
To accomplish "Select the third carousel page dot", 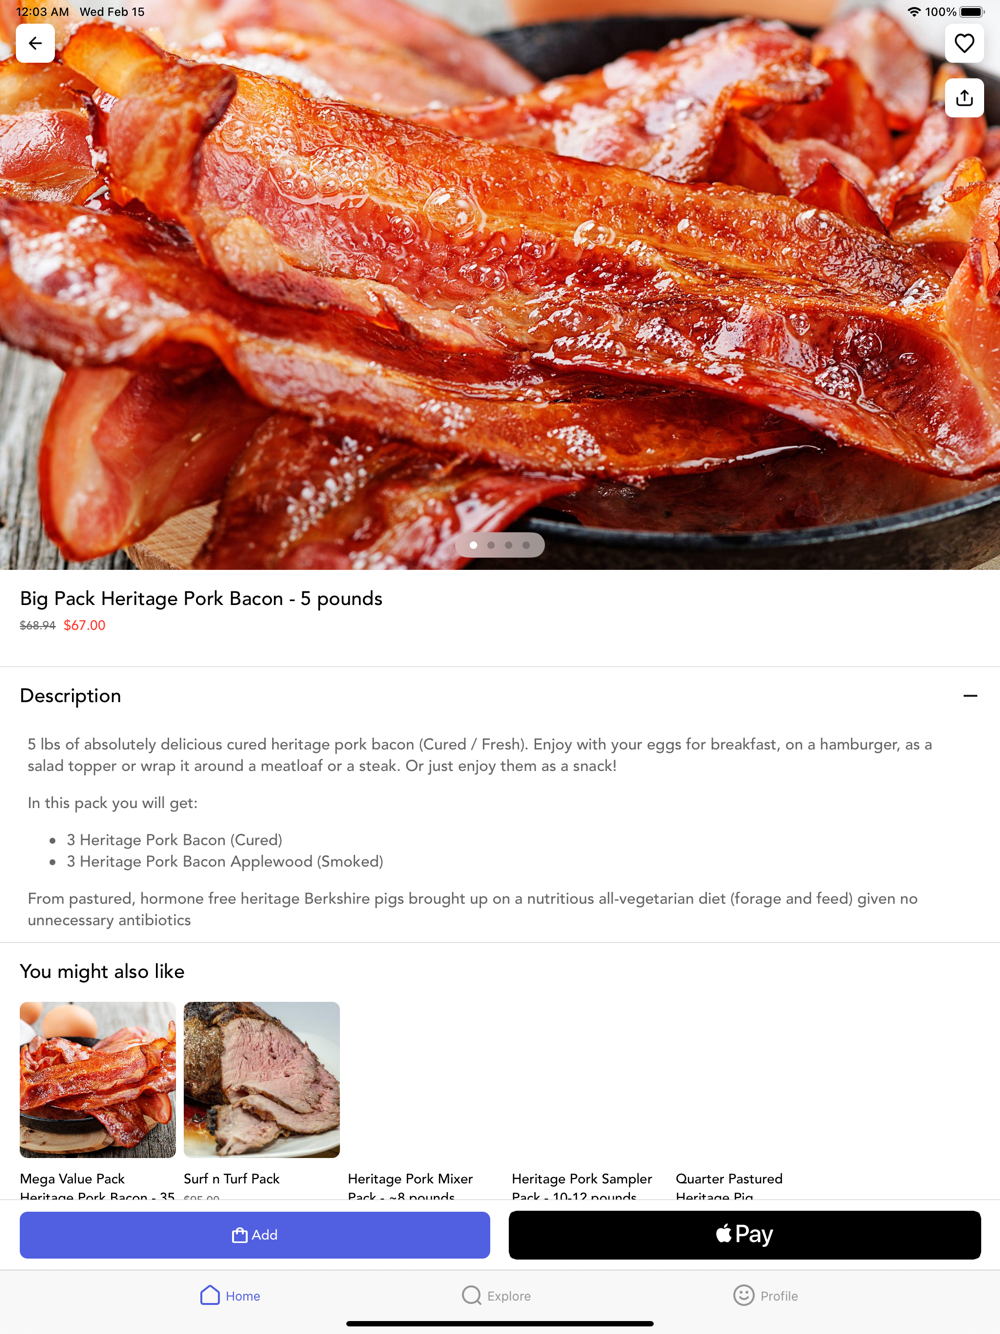I will (x=509, y=545).
